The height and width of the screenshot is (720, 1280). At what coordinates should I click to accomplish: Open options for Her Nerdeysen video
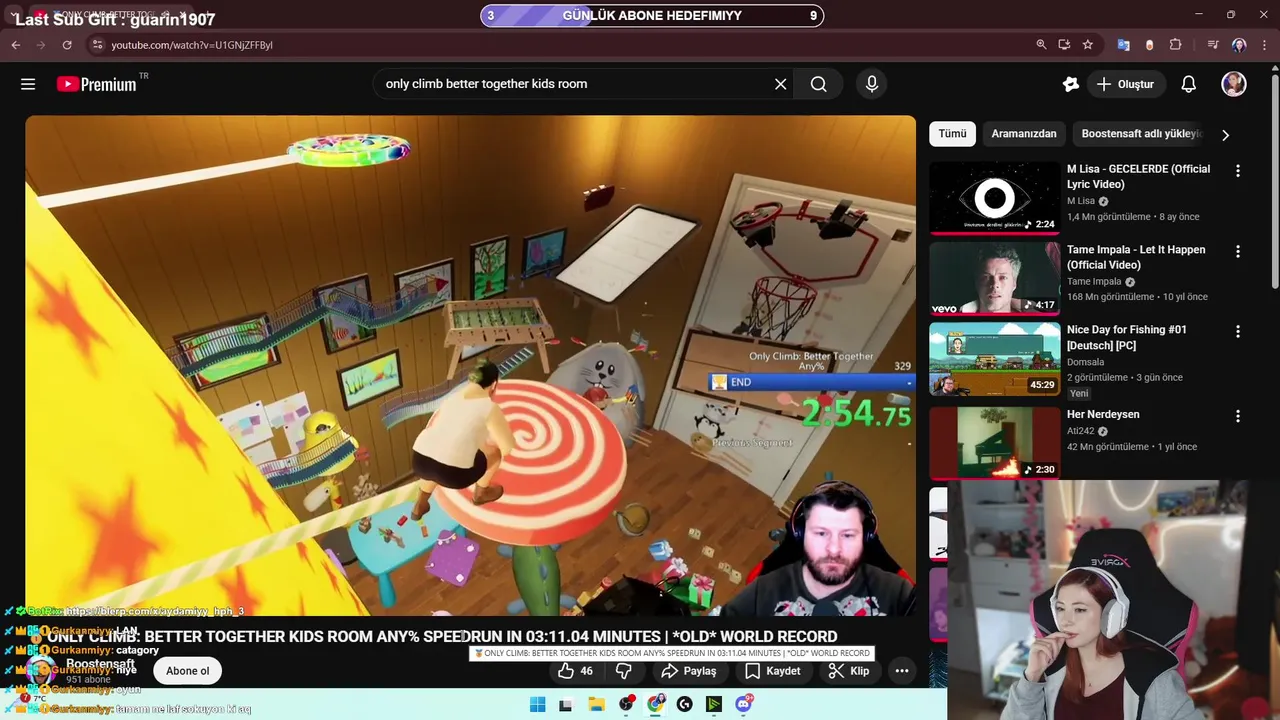[x=1238, y=416]
